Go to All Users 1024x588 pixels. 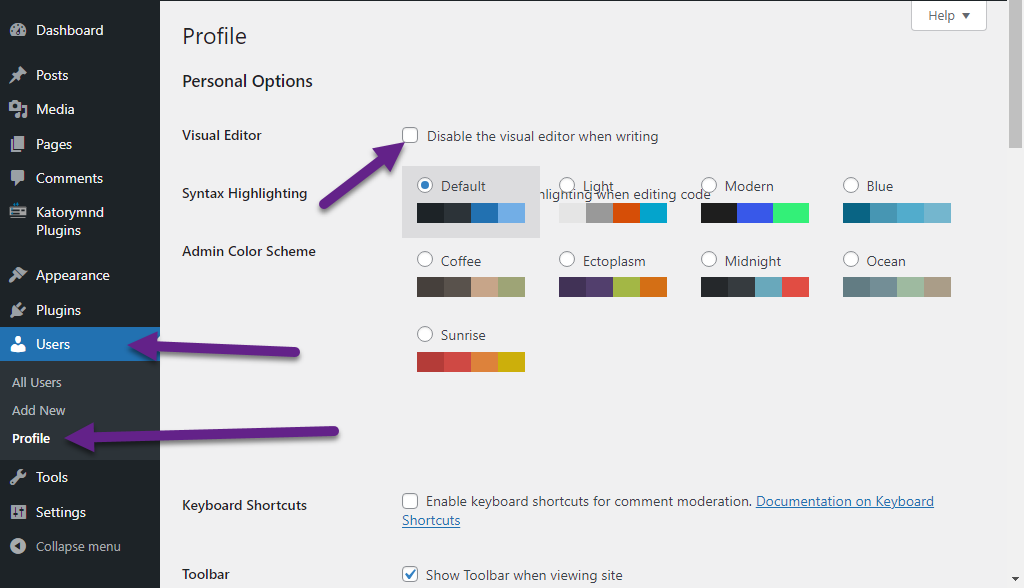coord(36,382)
